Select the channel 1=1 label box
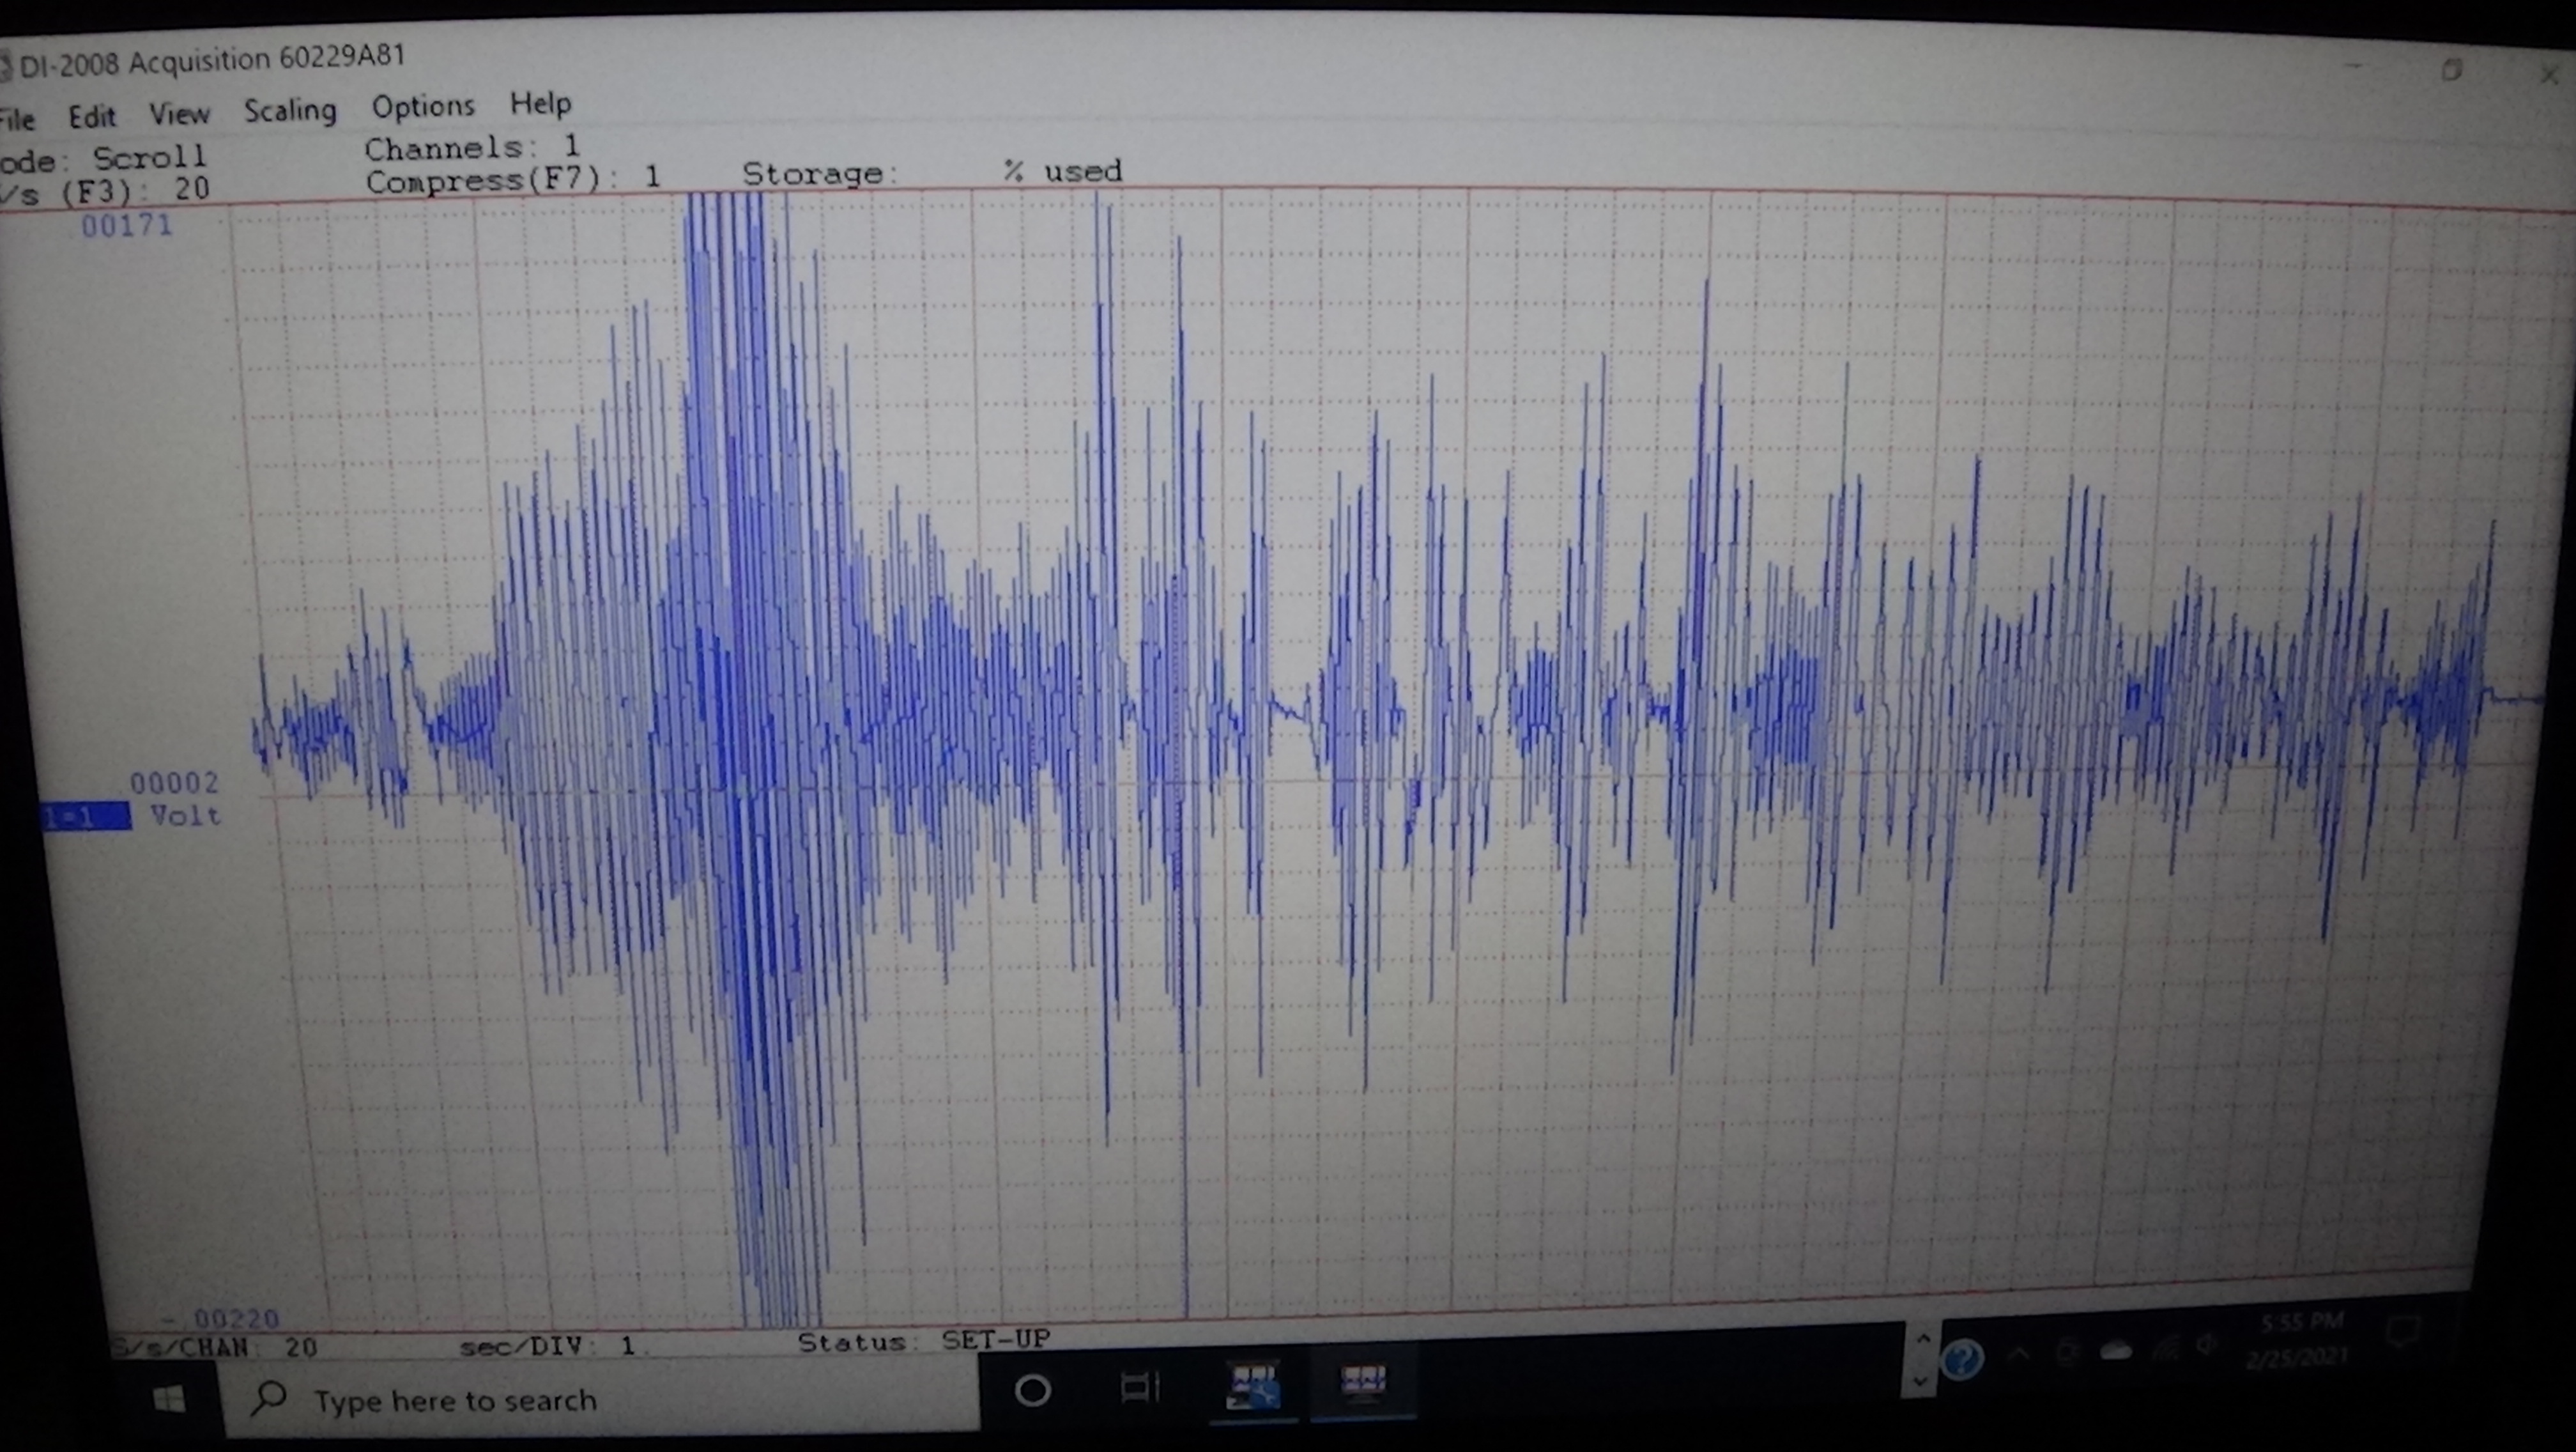The image size is (2576, 1452). 85,817
